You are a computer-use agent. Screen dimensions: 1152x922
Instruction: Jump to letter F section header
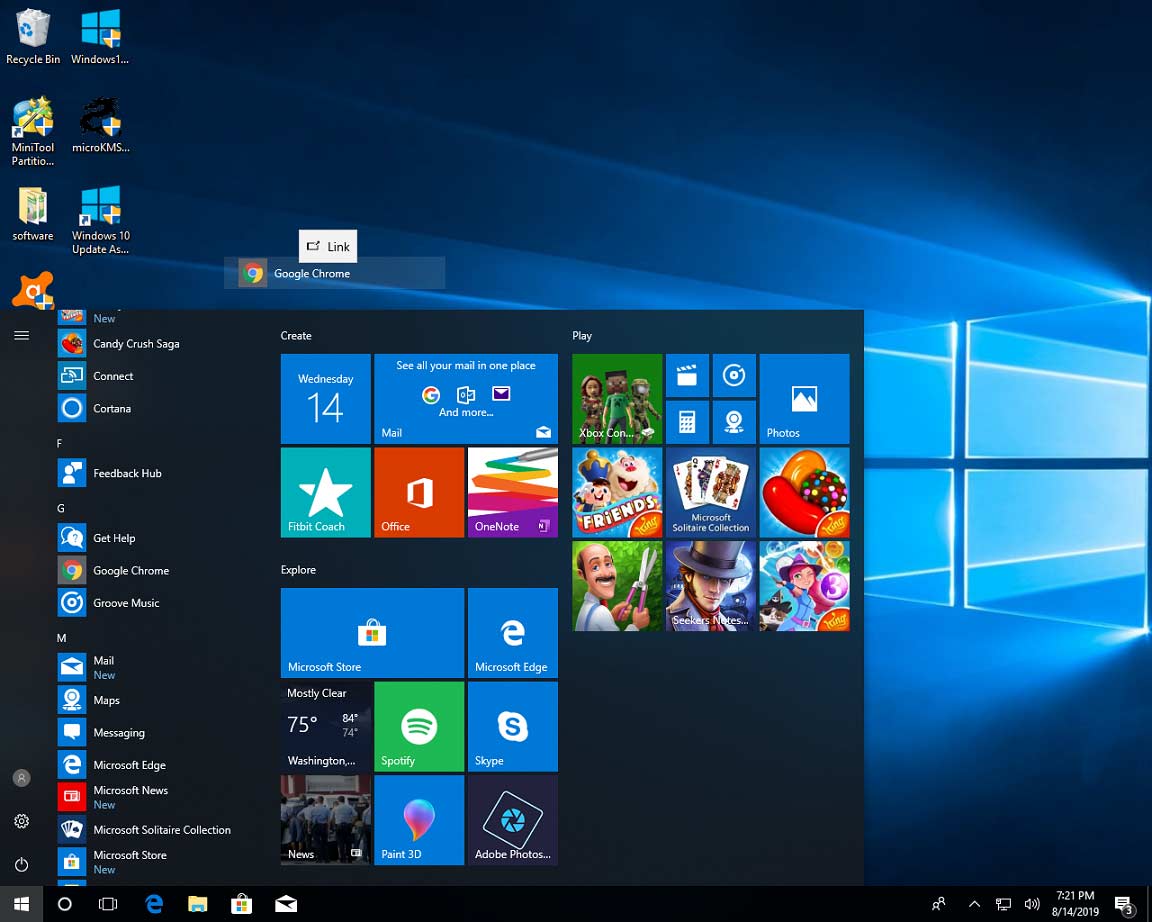coord(60,443)
